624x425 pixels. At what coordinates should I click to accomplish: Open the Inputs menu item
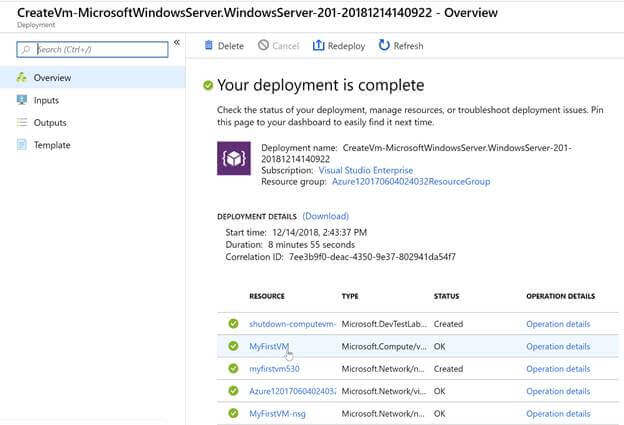92,100
